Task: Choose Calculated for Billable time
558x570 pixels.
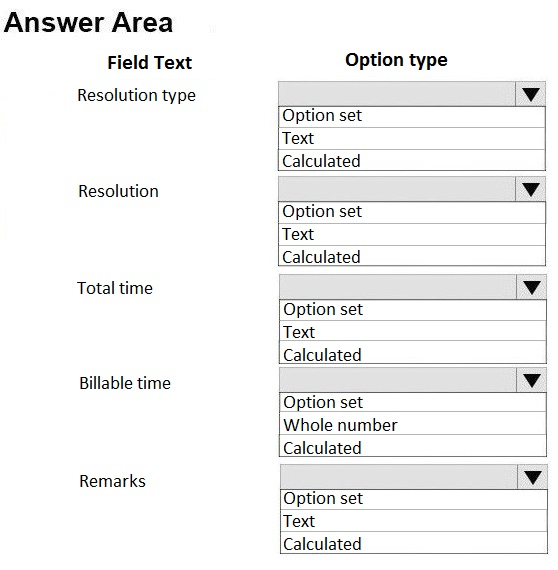Action: click(x=413, y=446)
